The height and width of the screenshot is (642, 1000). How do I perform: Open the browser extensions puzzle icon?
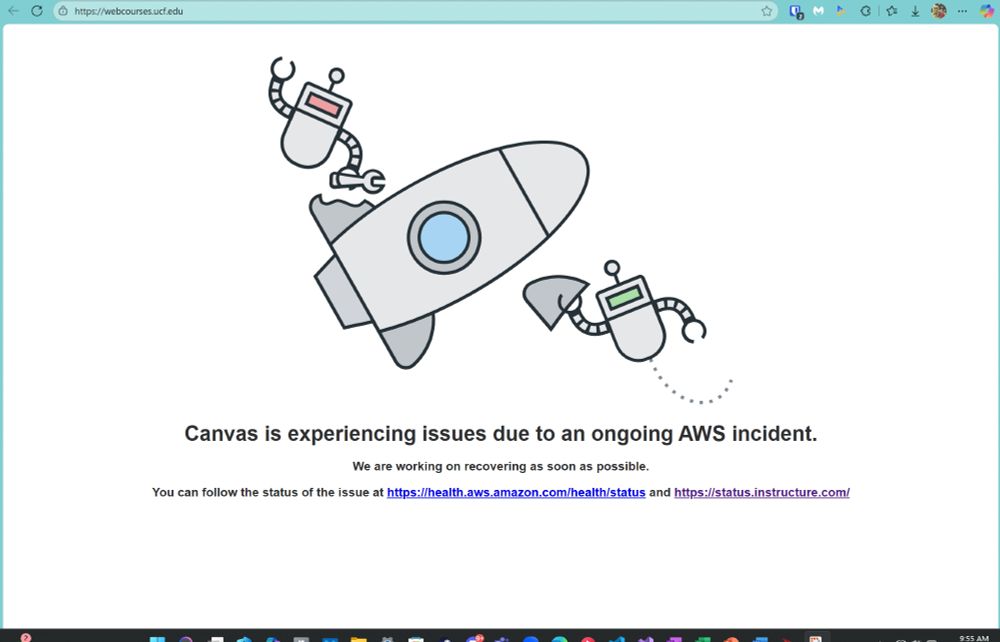click(865, 11)
